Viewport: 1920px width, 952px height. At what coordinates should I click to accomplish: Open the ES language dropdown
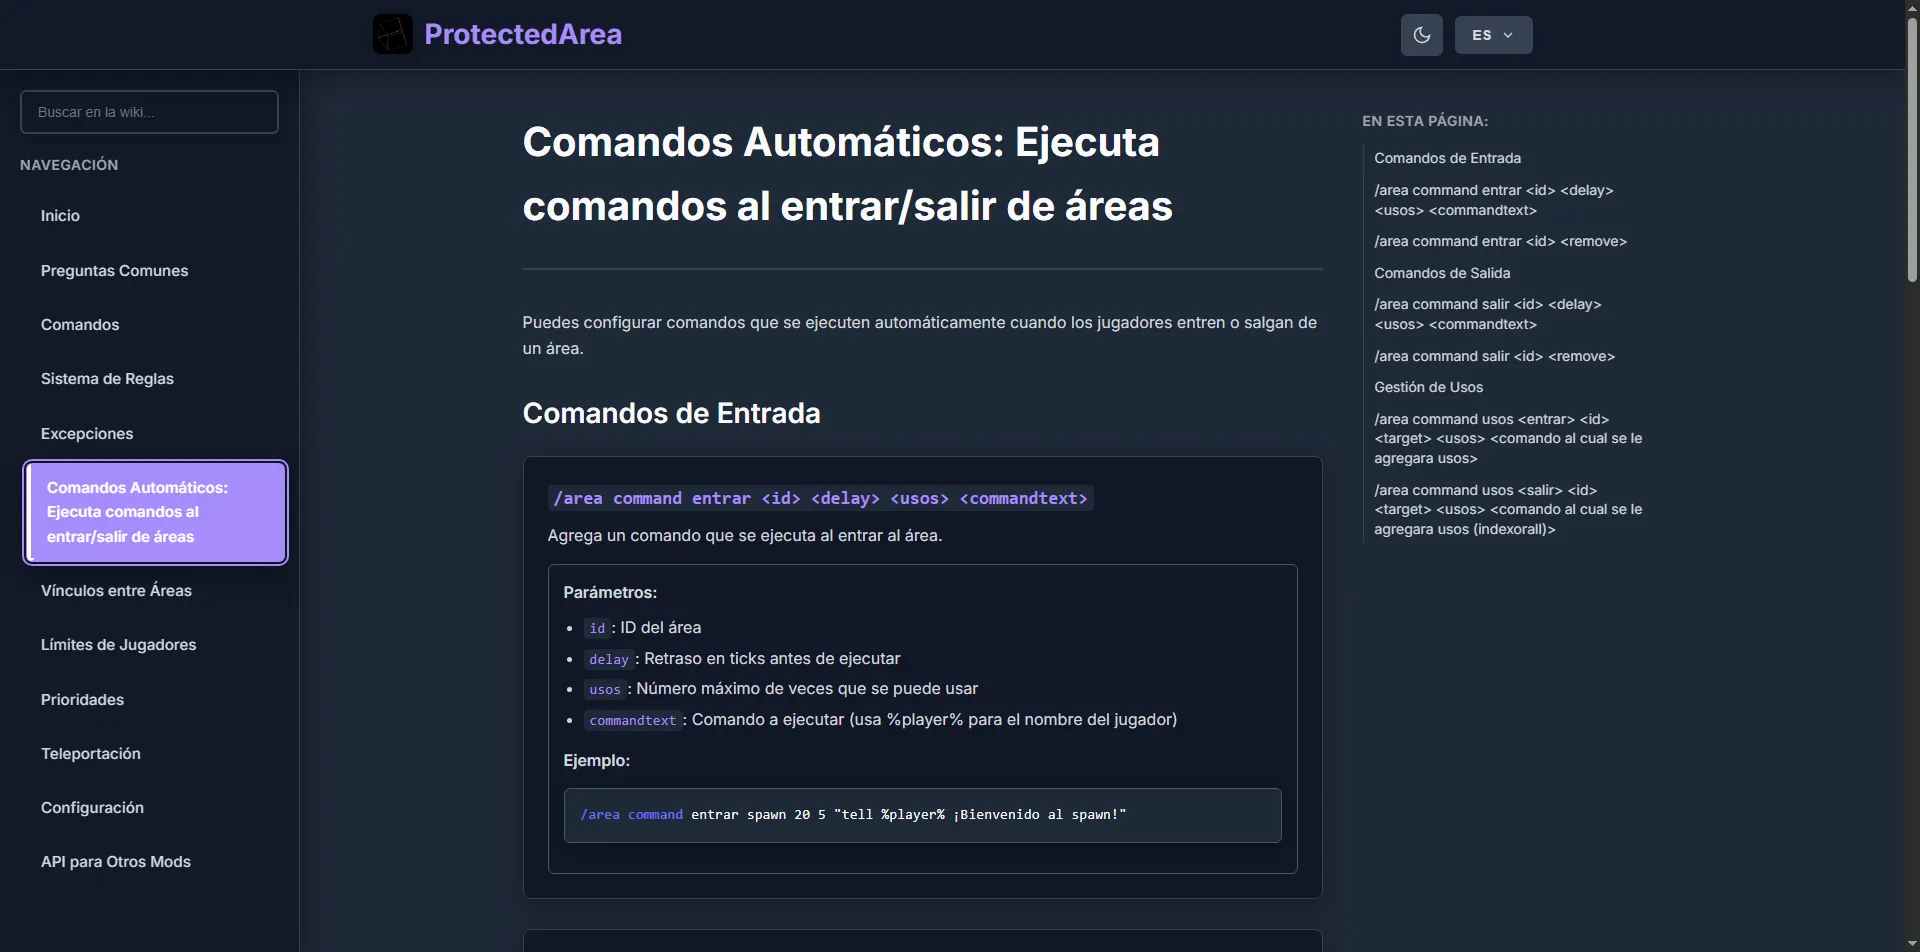click(x=1492, y=34)
